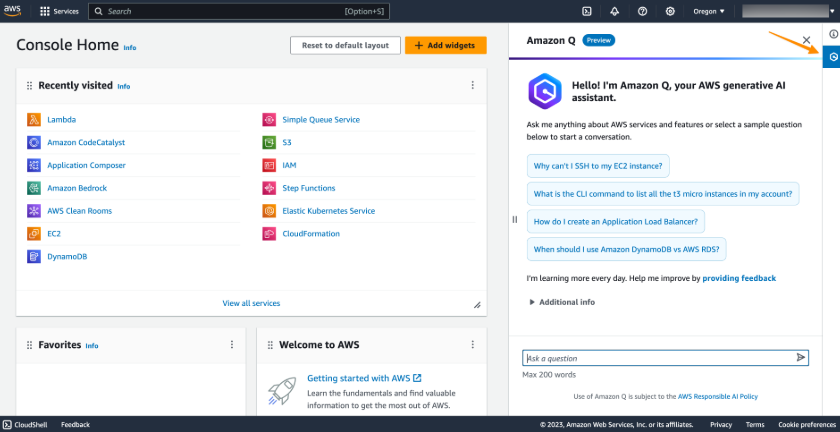This screenshot has height=432, width=840.
Task: Open the account name dropdown
Action: click(x=790, y=11)
